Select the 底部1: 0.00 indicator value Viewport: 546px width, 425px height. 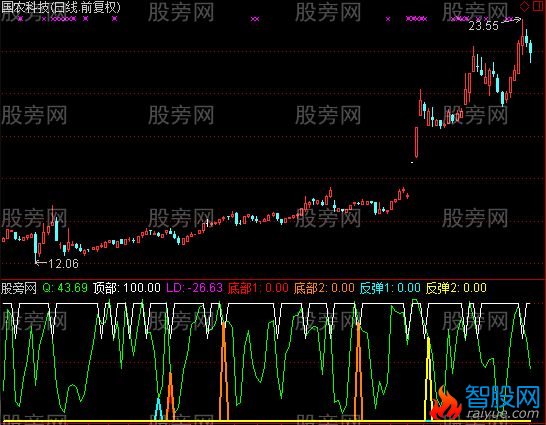pos(258,288)
